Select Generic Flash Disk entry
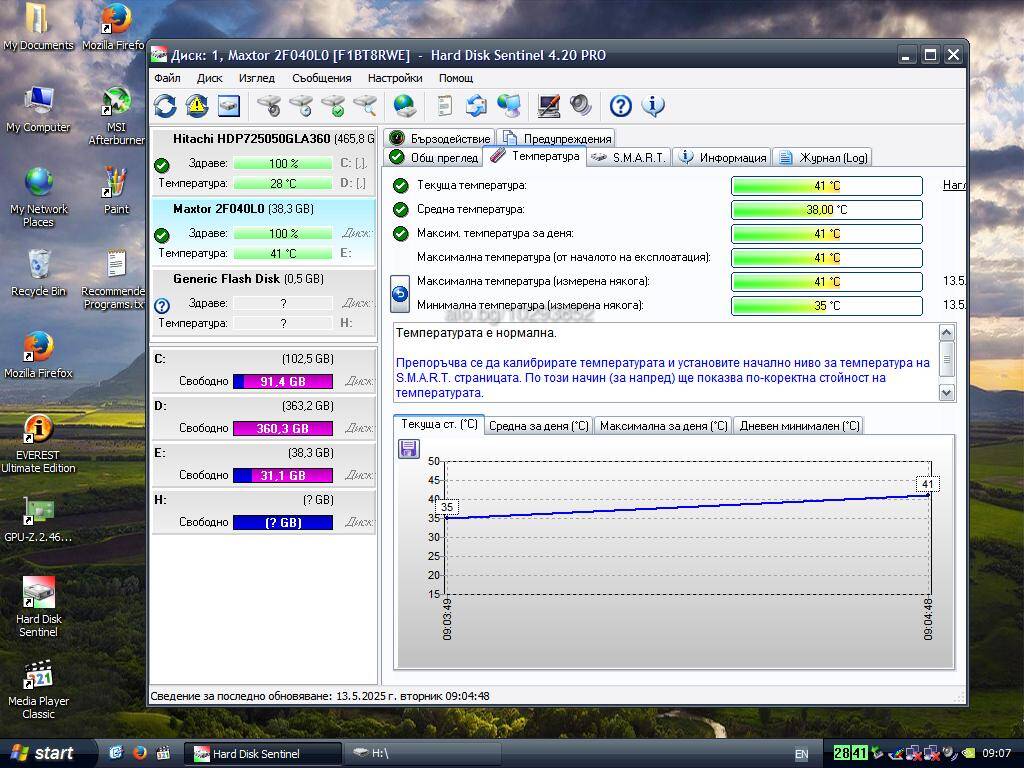Viewport: 1024px width, 768px height. tap(263, 302)
